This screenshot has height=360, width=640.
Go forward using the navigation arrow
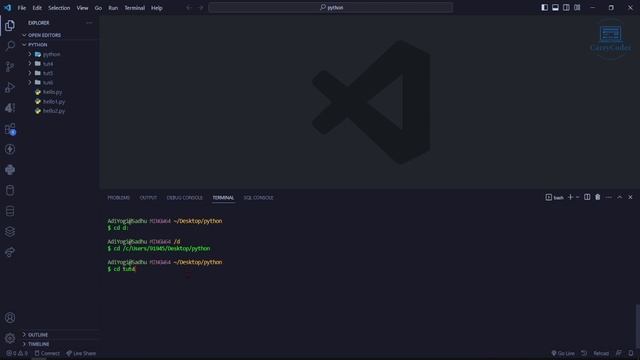(200, 8)
